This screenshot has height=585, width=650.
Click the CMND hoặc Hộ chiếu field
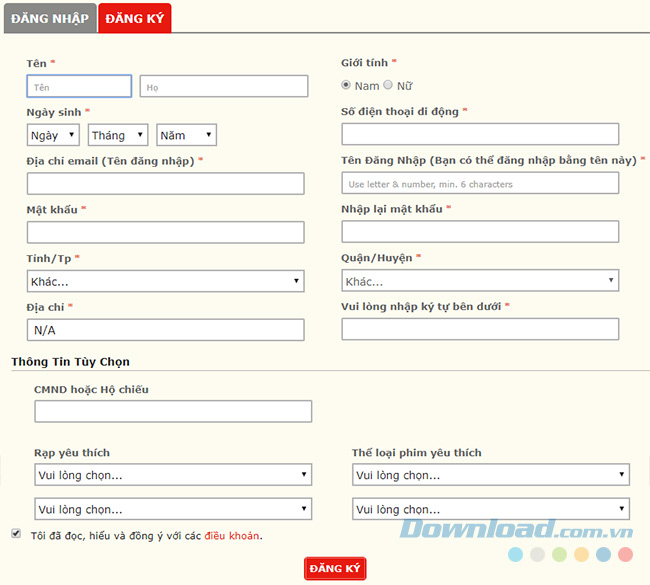pos(173,411)
